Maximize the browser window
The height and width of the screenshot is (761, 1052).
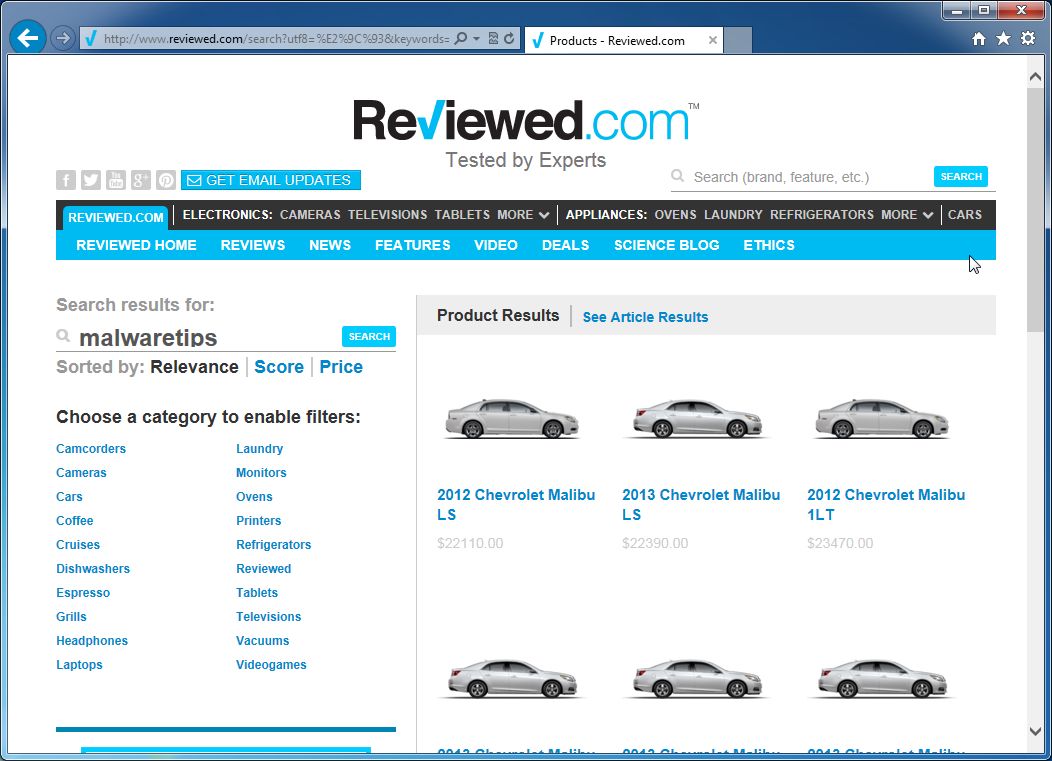click(984, 9)
